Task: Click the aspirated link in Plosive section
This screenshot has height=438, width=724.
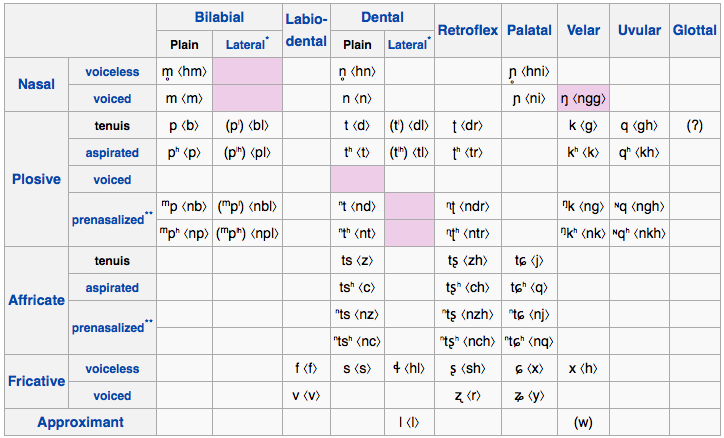Action: pos(112,153)
